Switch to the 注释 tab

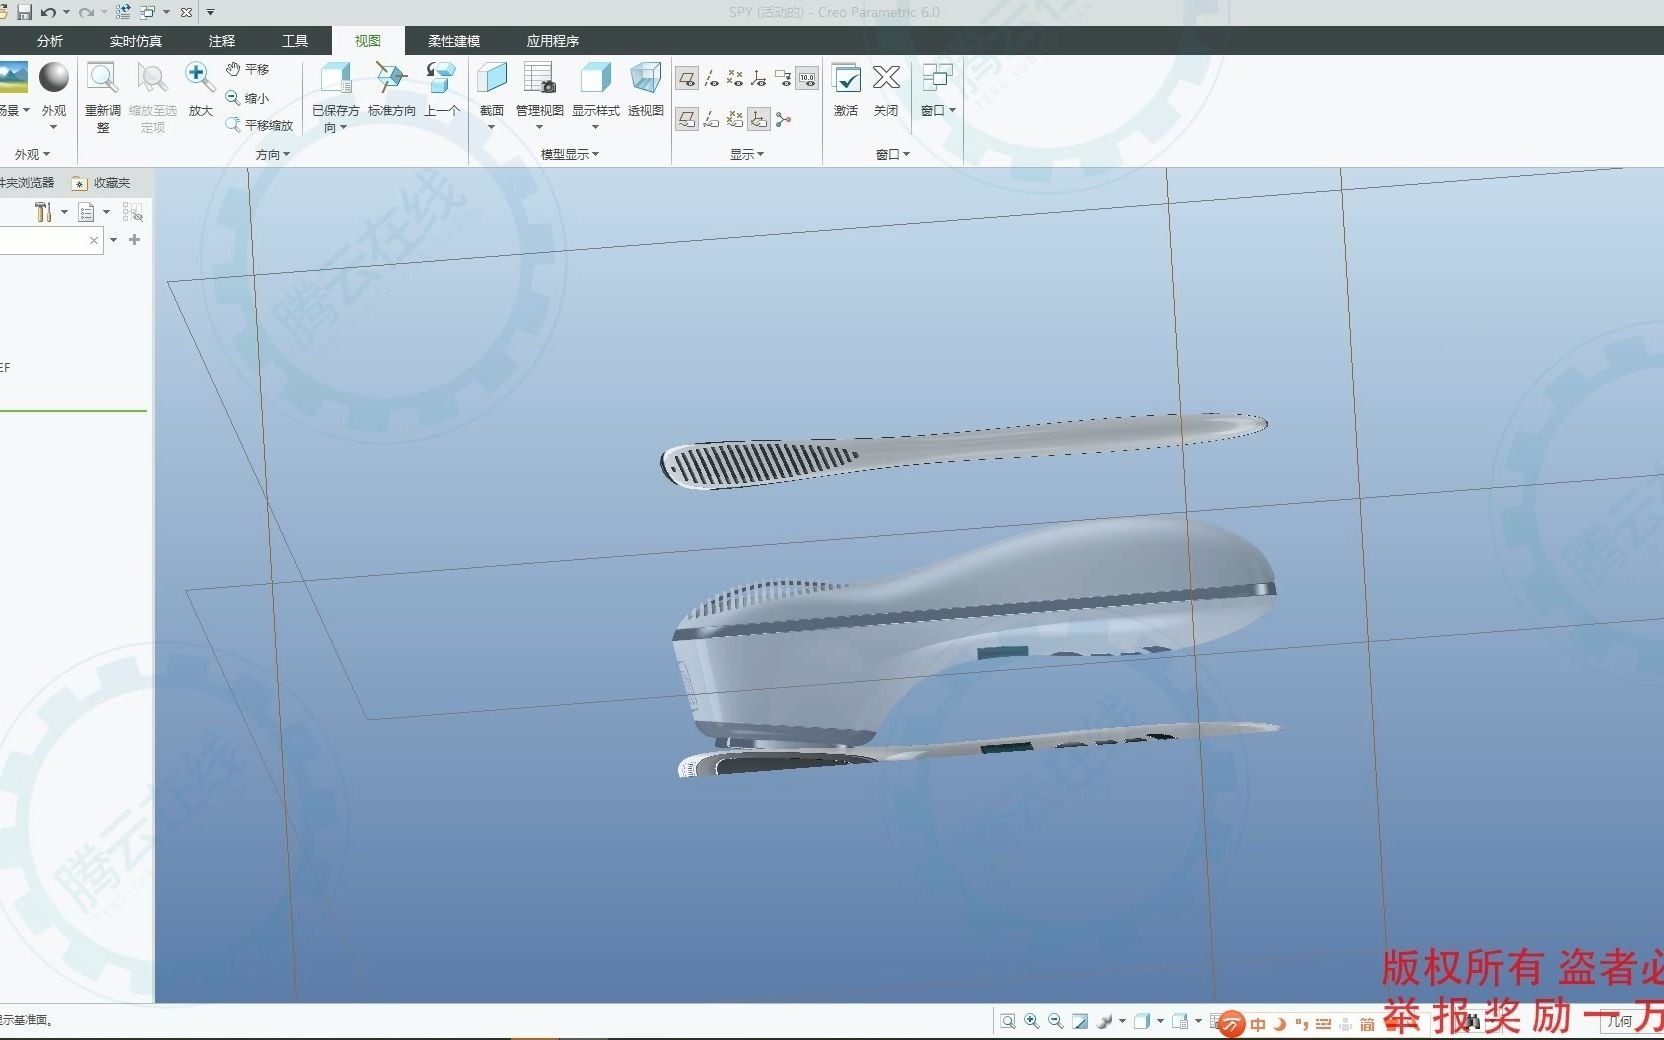(222, 41)
